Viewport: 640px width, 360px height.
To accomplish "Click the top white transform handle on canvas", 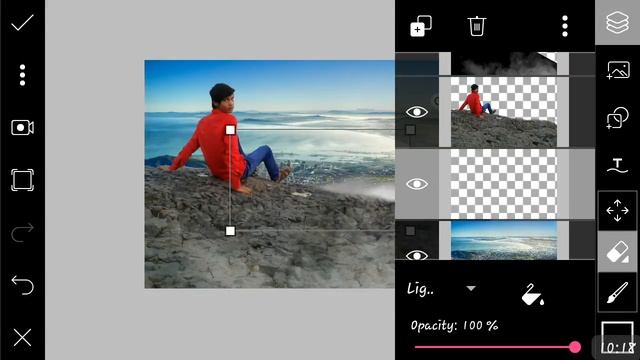I will (x=230, y=130).
